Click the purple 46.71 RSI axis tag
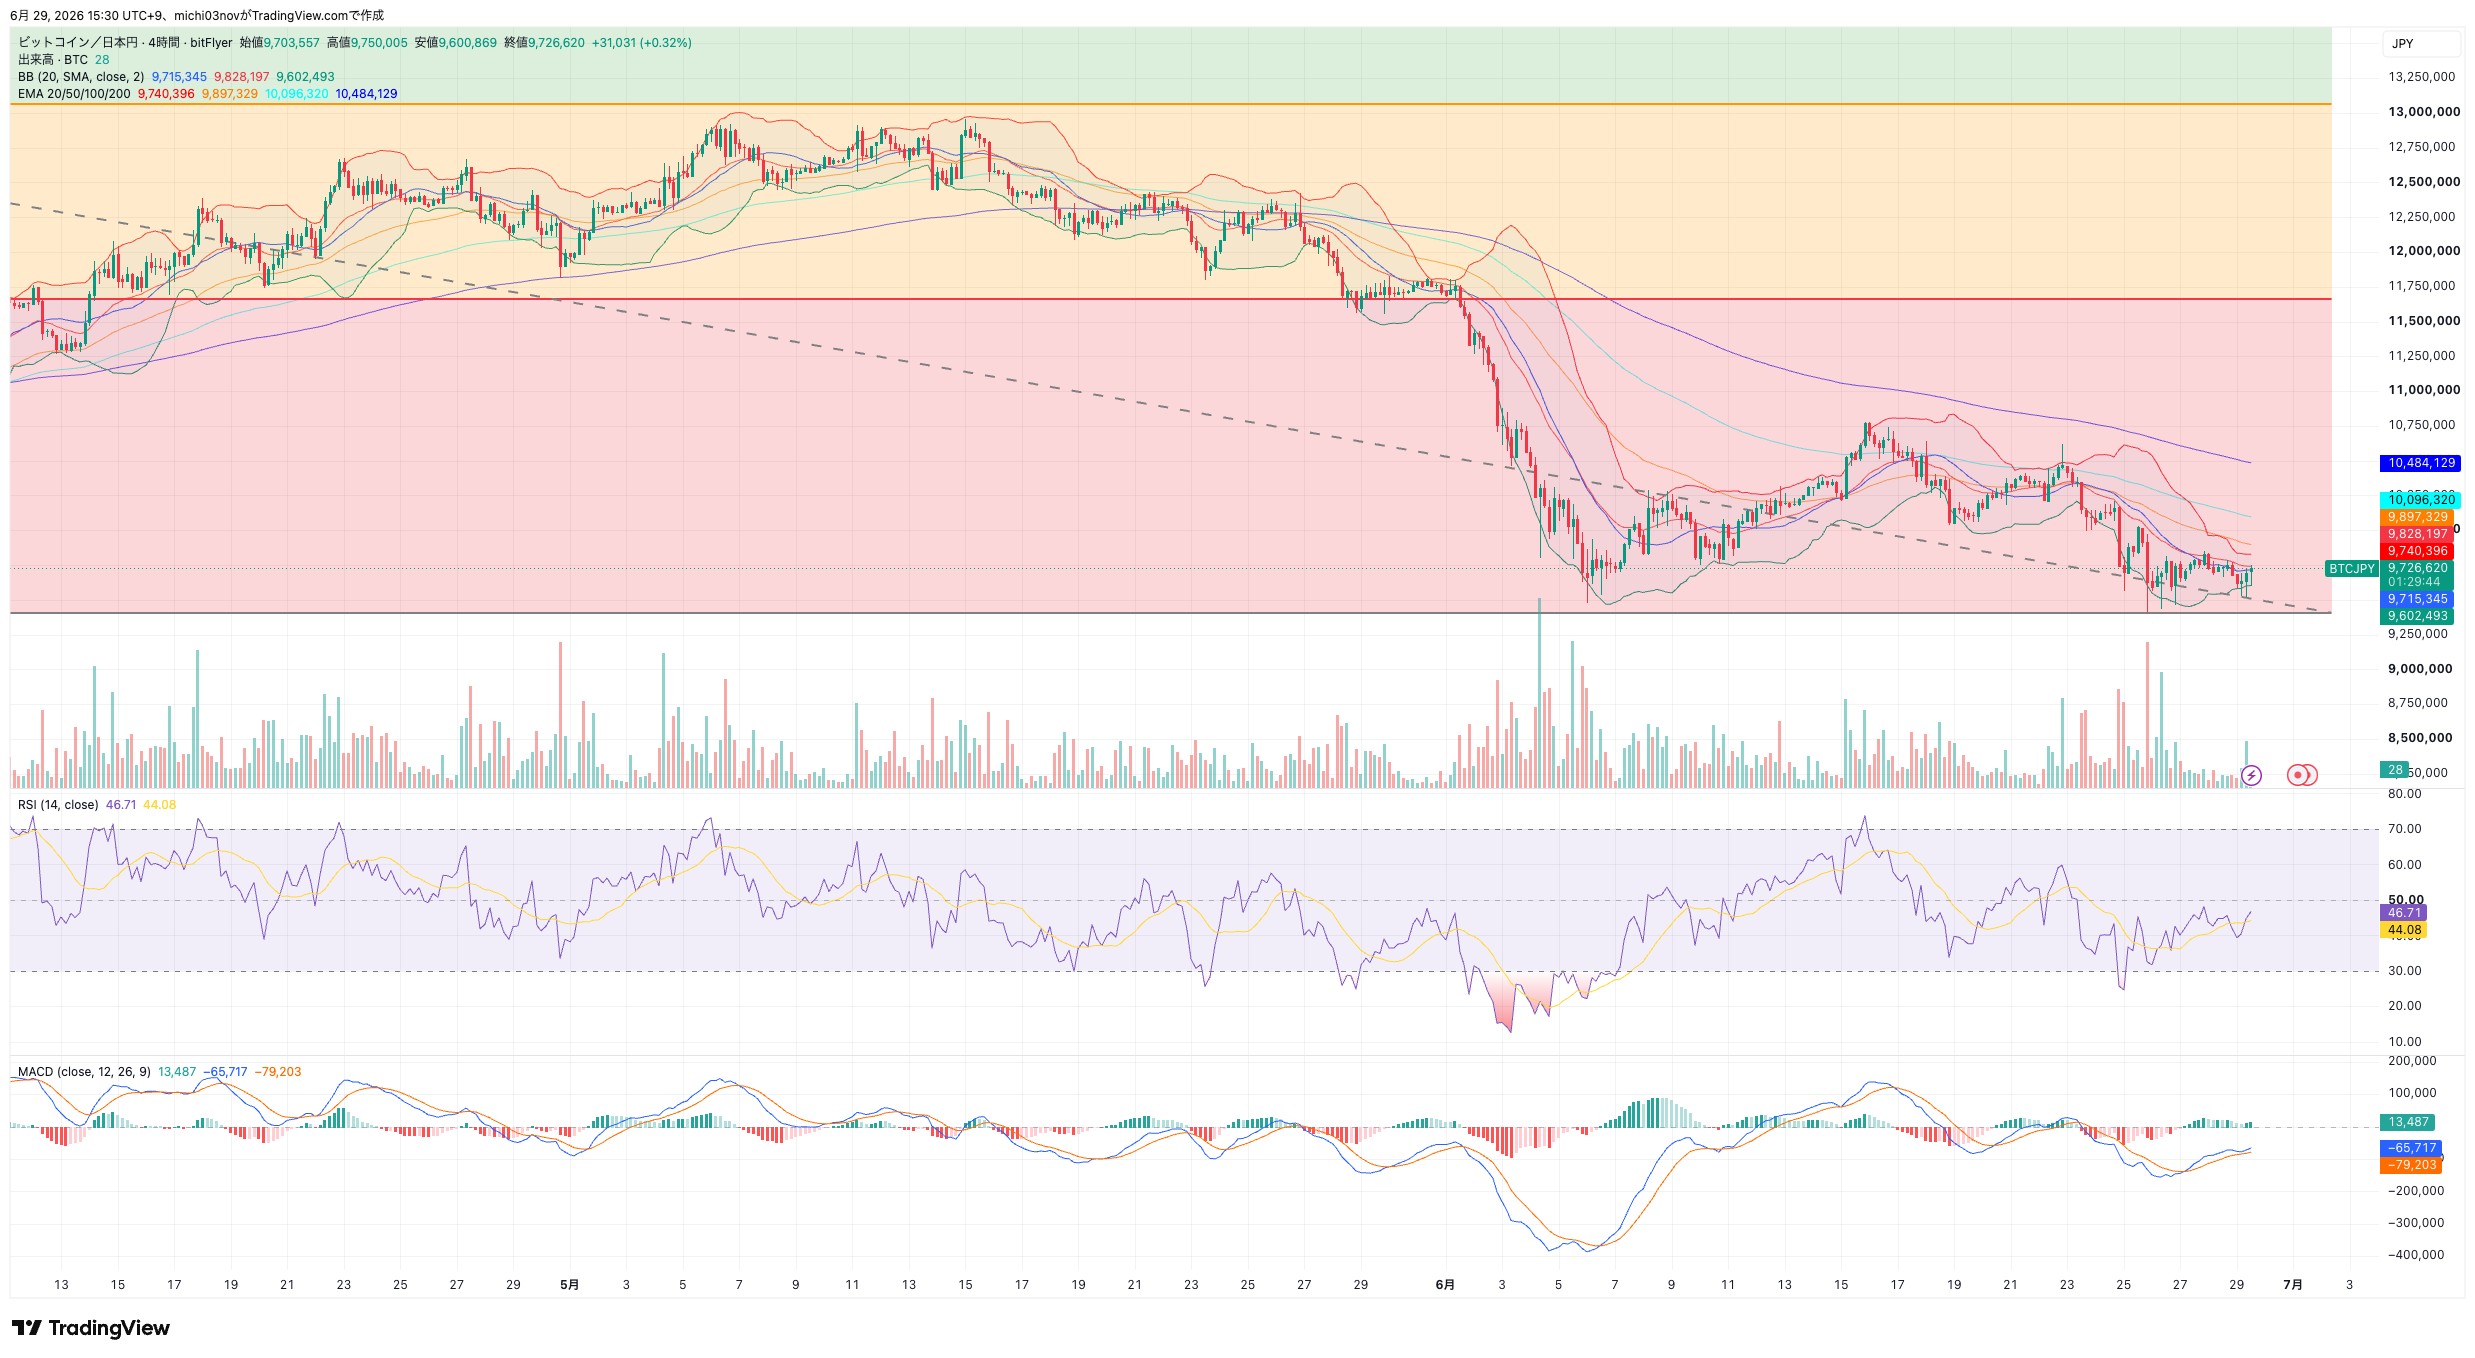The height and width of the screenshot is (1358, 2475). pyautogui.click(x=2404, y=913)
